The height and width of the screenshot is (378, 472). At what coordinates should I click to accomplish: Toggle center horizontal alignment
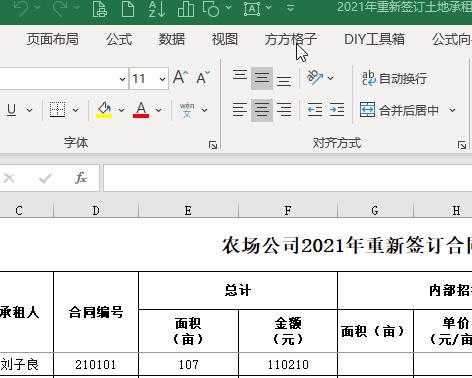point(262,110)
